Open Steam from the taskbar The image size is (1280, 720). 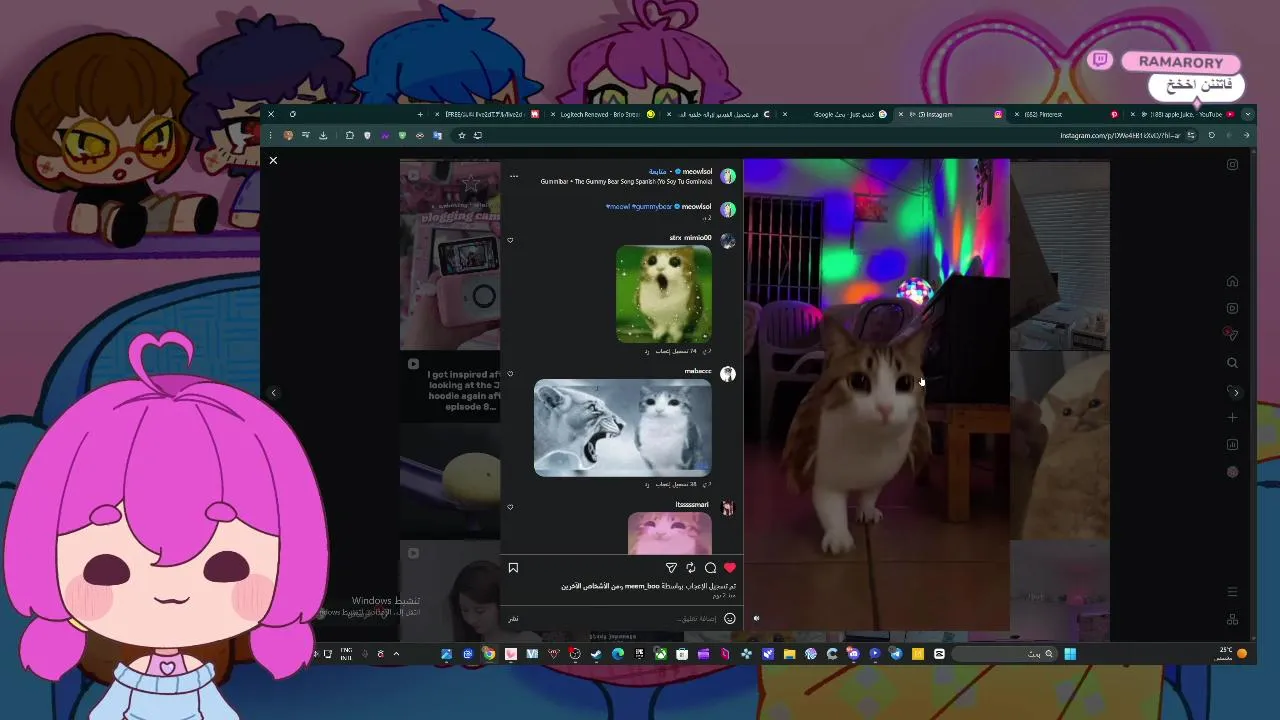[596, 654]
